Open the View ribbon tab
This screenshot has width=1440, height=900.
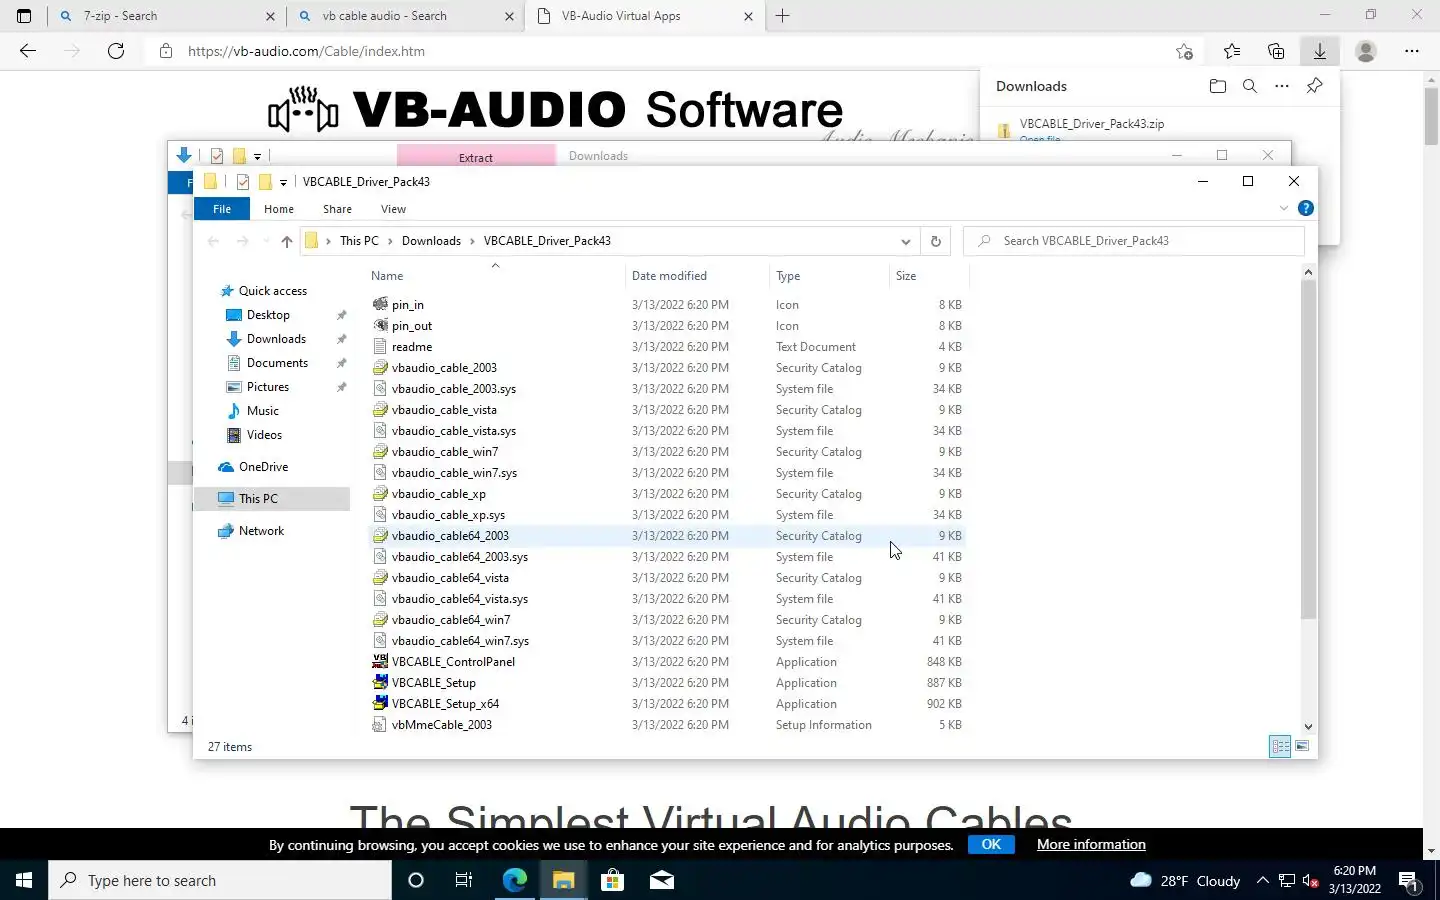[393, 209]
